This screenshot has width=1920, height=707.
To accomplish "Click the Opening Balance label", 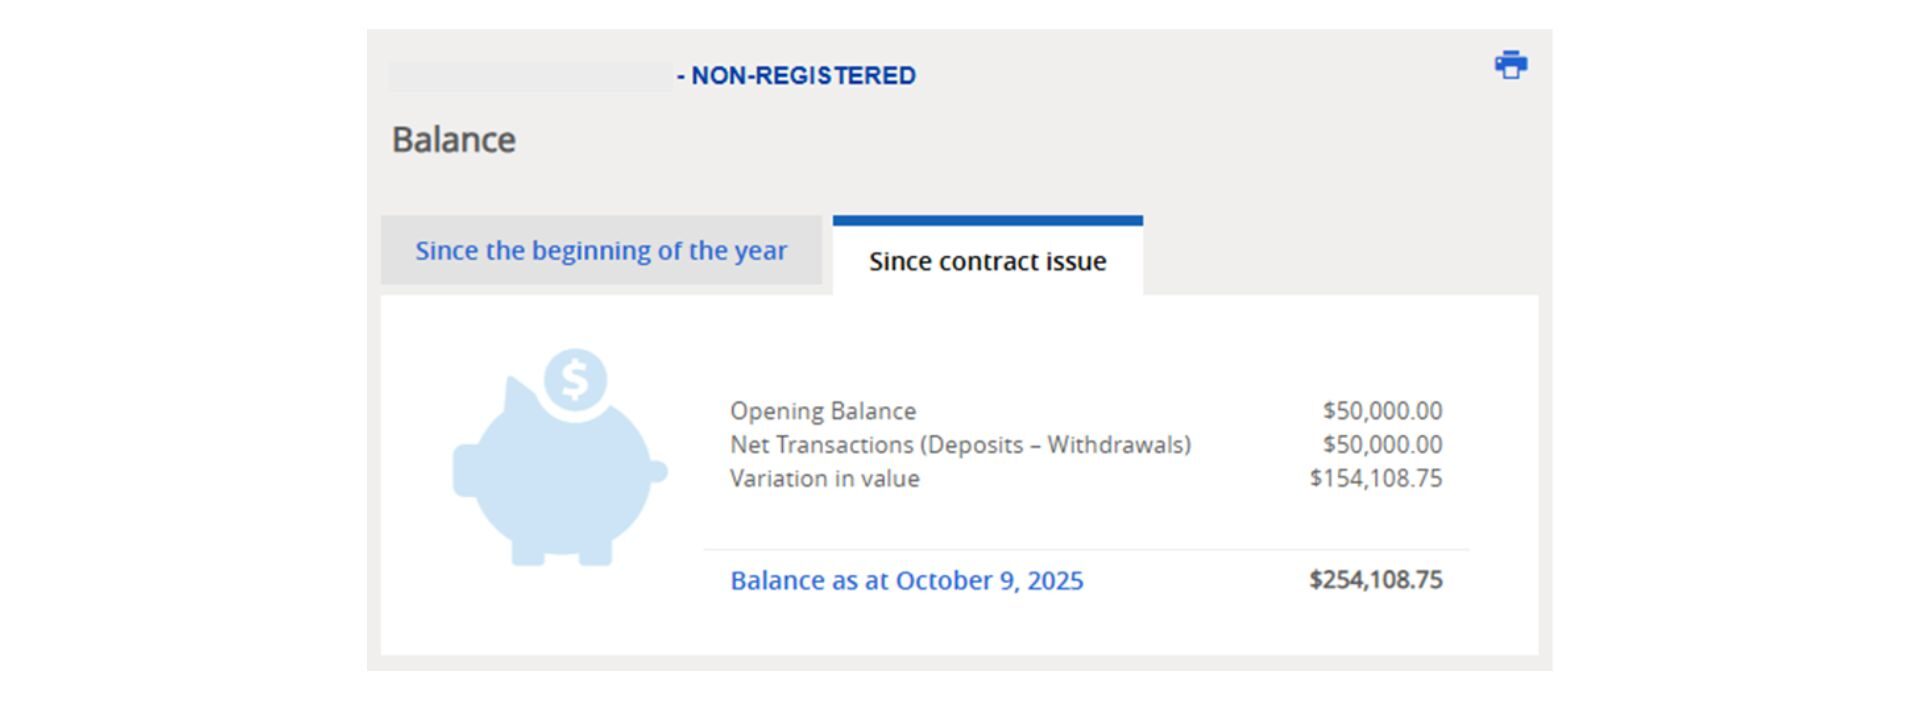I will point(822,411).
